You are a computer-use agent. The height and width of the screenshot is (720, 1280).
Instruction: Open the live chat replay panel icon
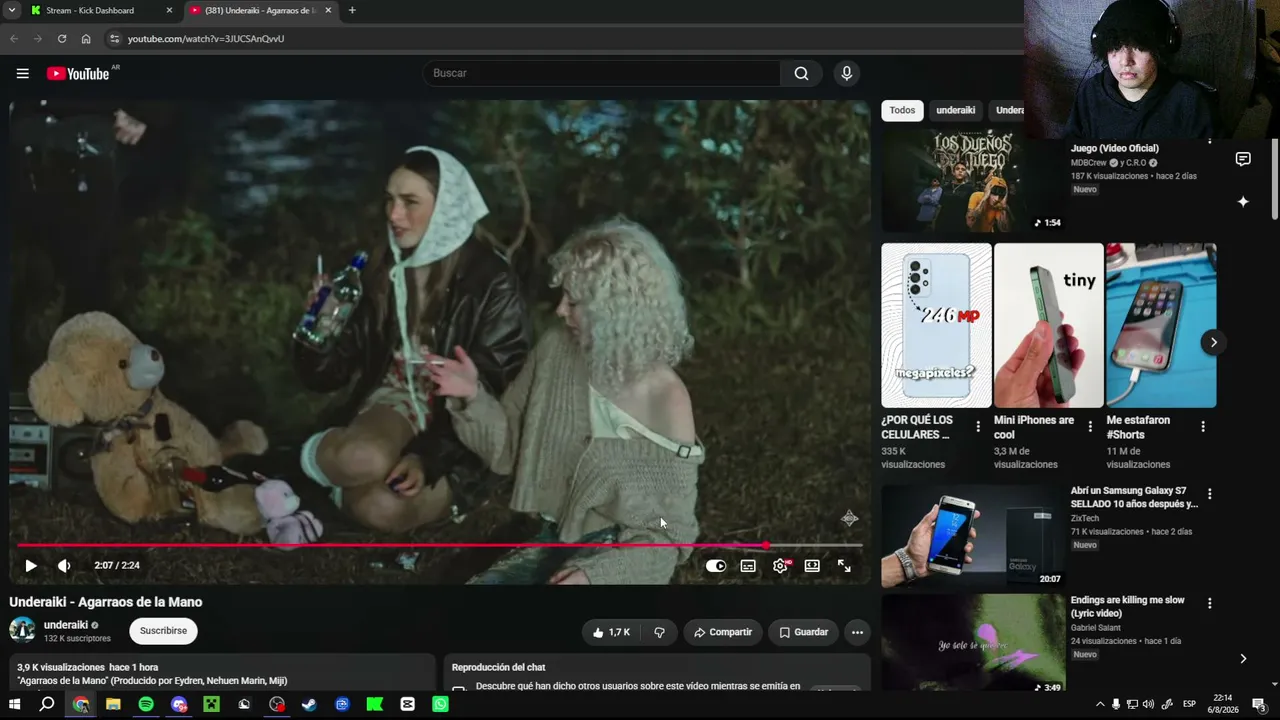(1243, 159)
